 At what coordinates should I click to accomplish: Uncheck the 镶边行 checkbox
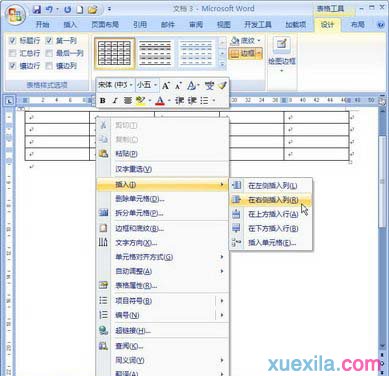(12, 66)
